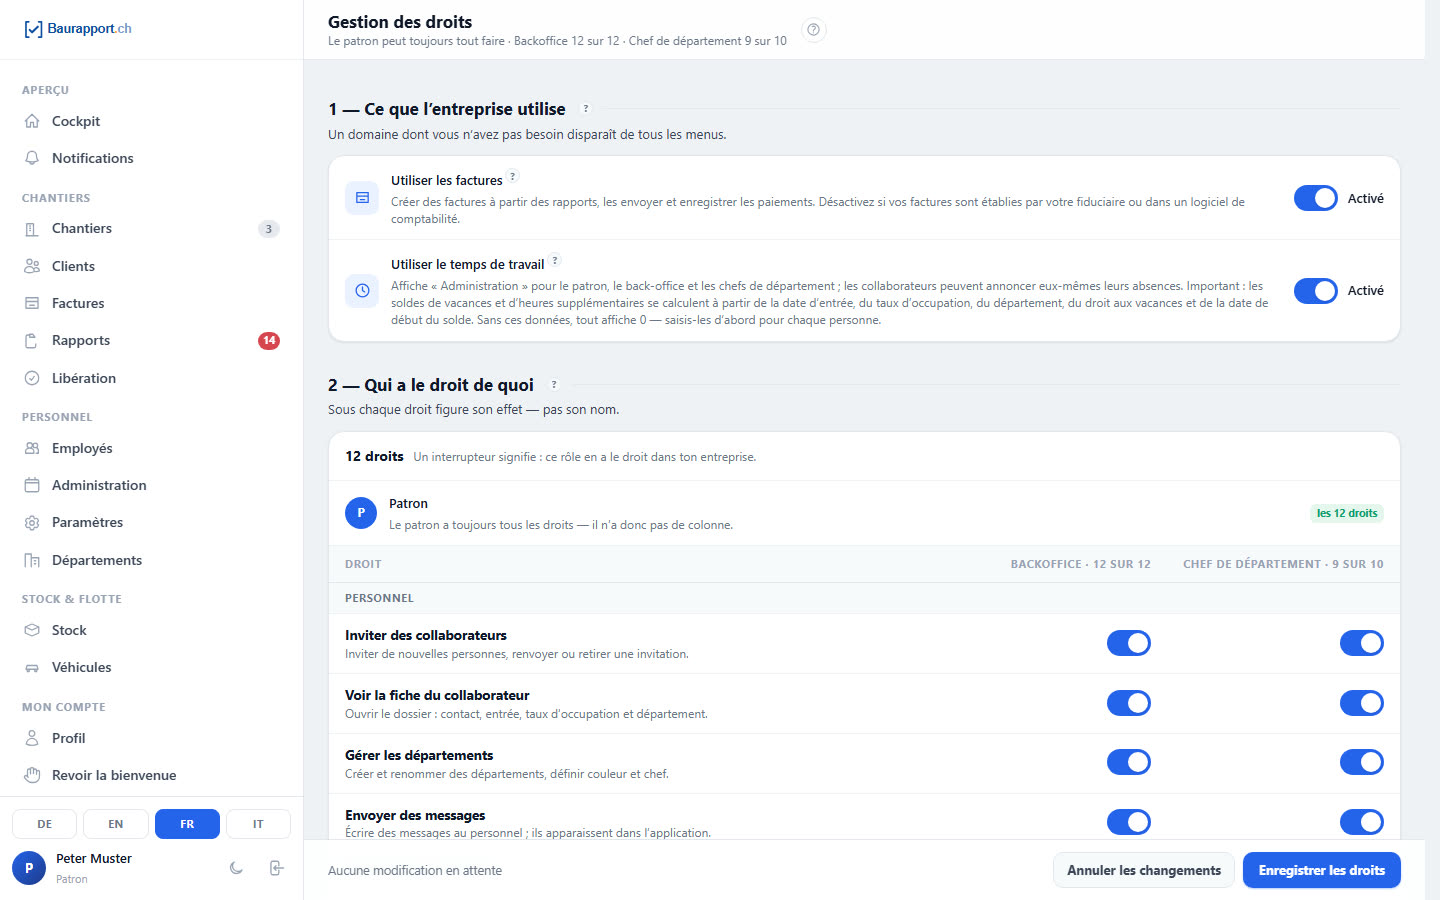Switch language to DE
This screenshot has height=900, width=1440.
(45, 824)
